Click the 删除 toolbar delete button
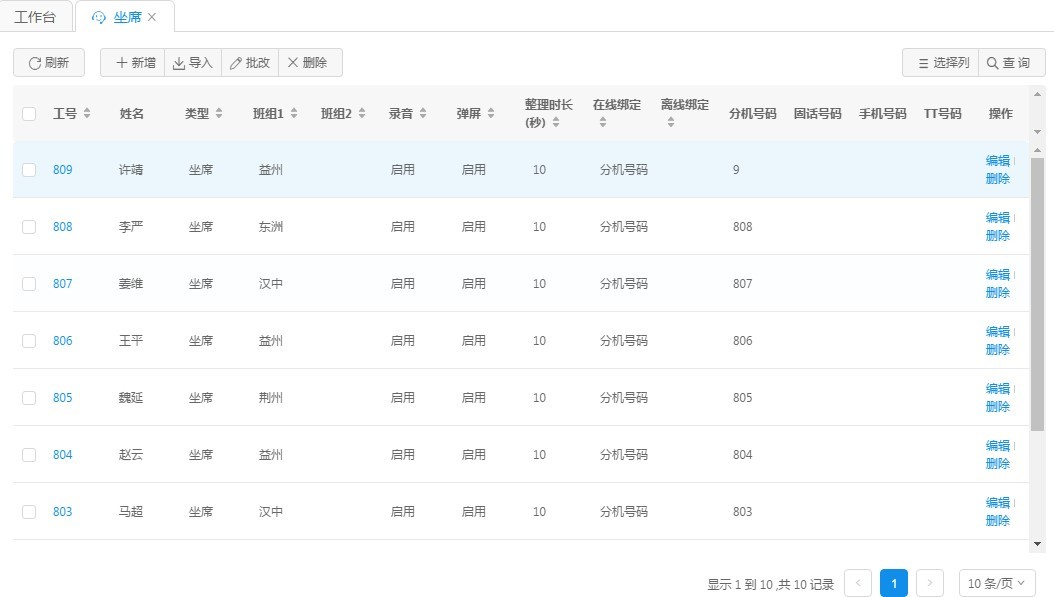 tap(310, 63)
